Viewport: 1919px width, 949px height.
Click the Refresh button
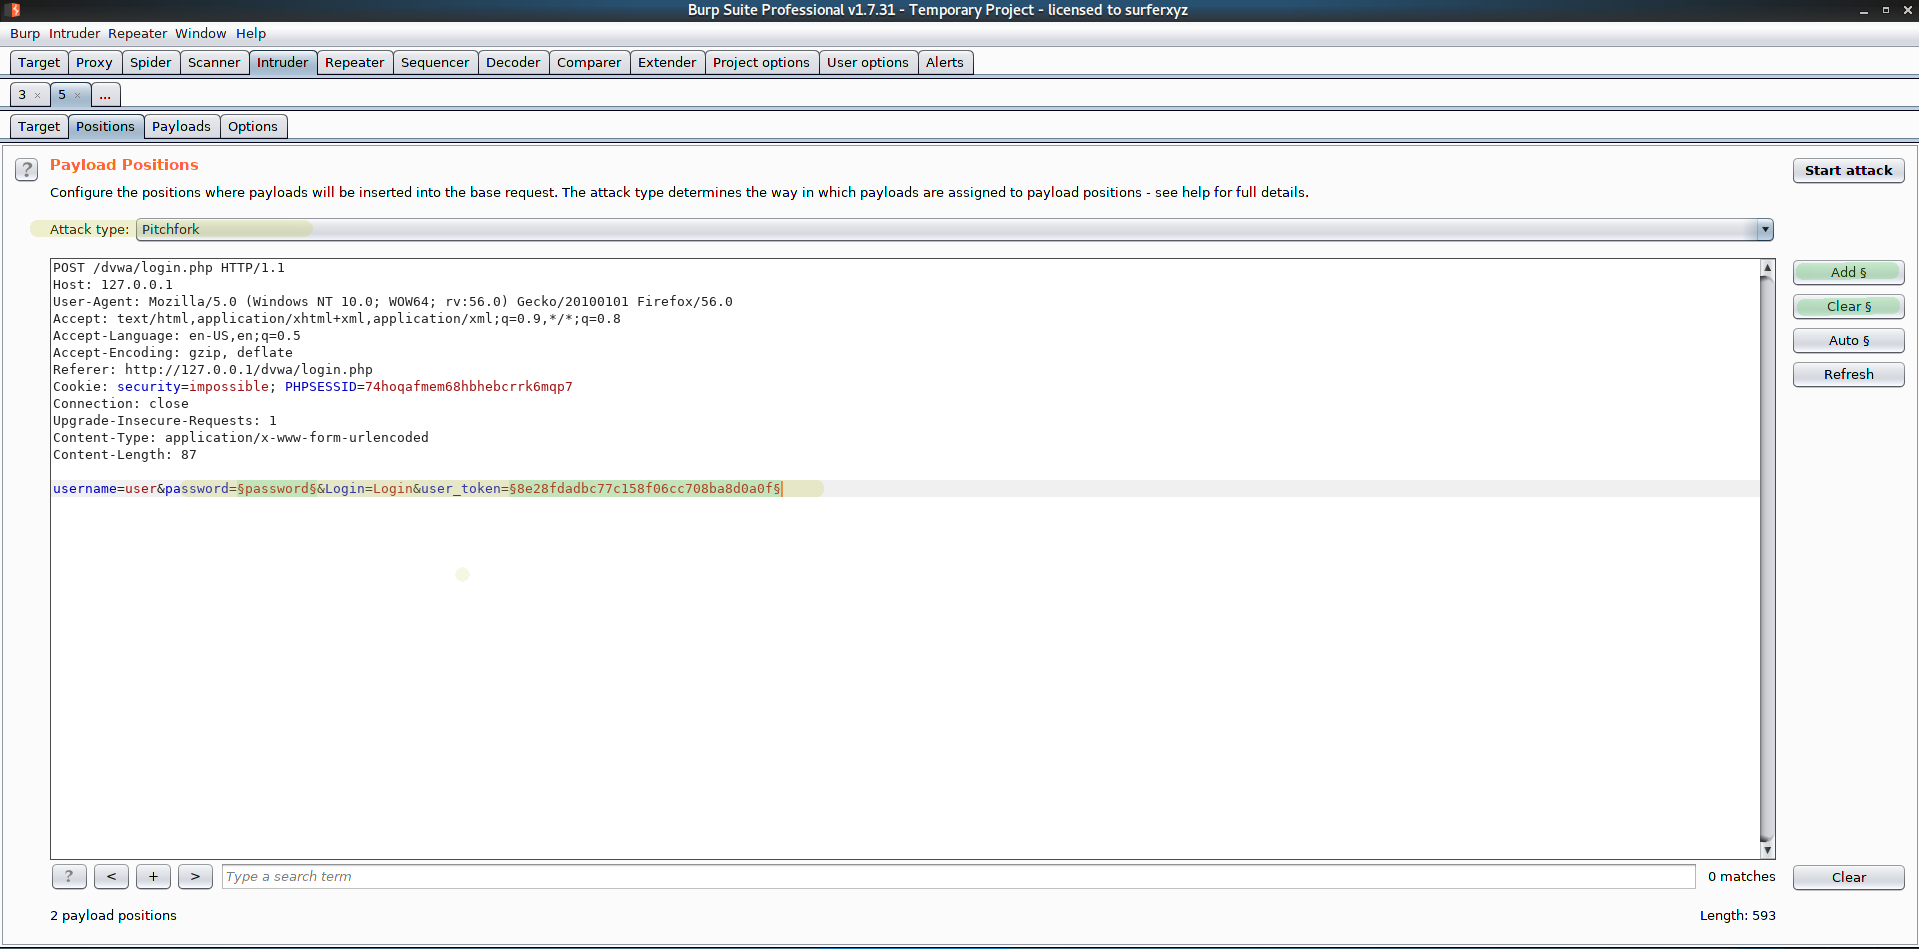pos(1848,375)
